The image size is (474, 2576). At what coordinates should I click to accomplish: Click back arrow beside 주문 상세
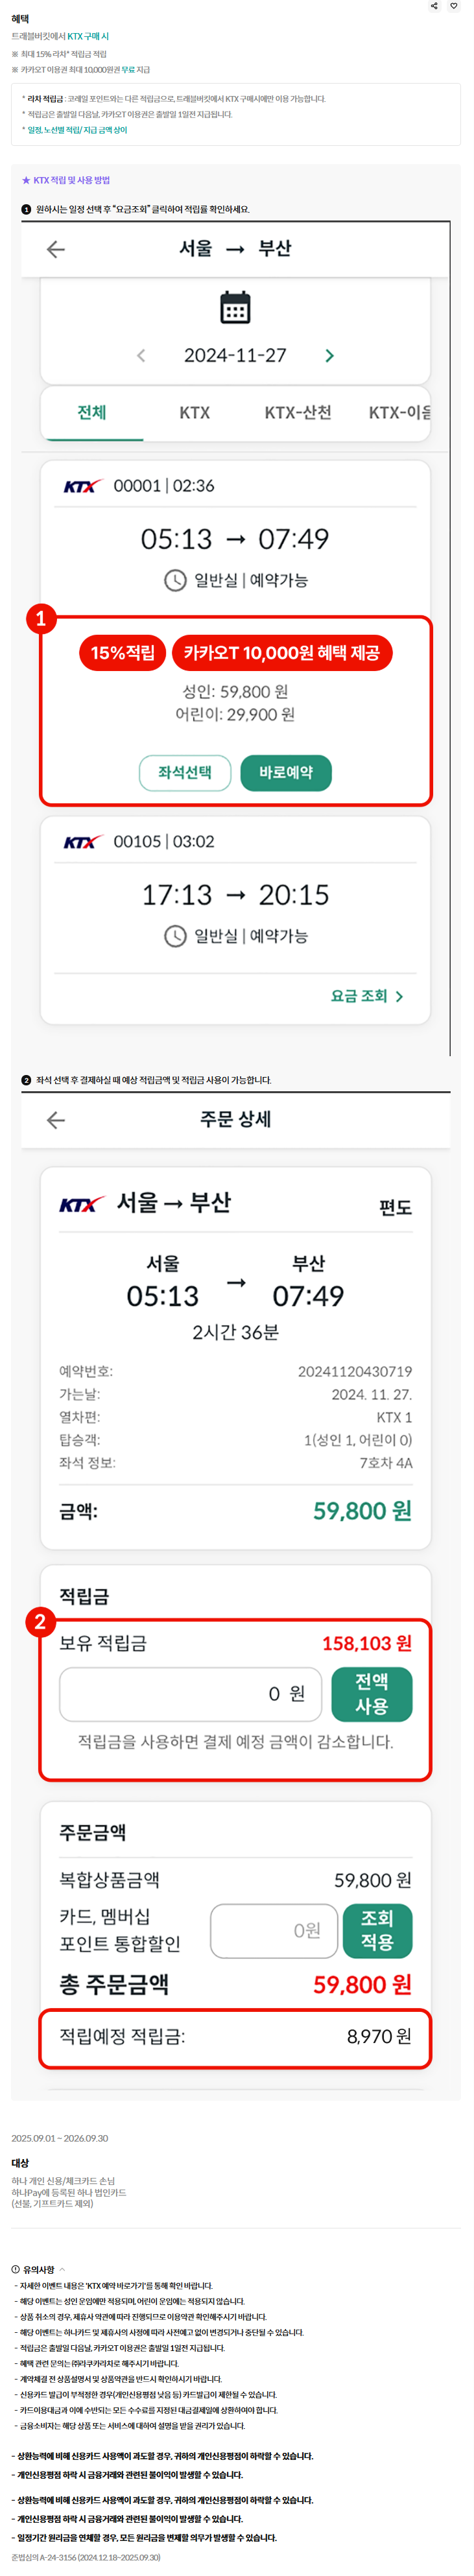56,1121
